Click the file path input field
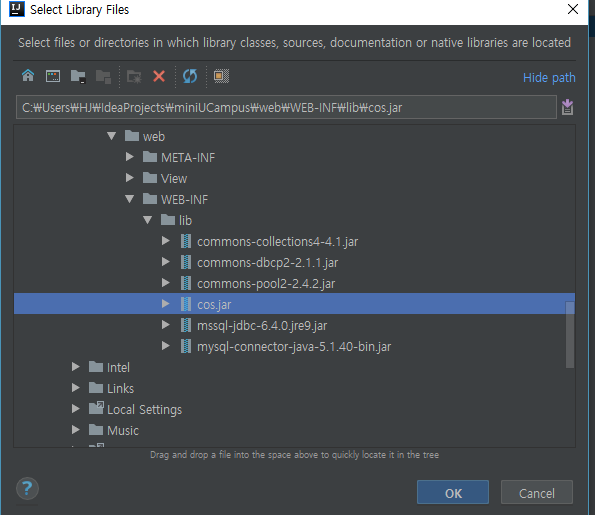 (x=286, y=107)
